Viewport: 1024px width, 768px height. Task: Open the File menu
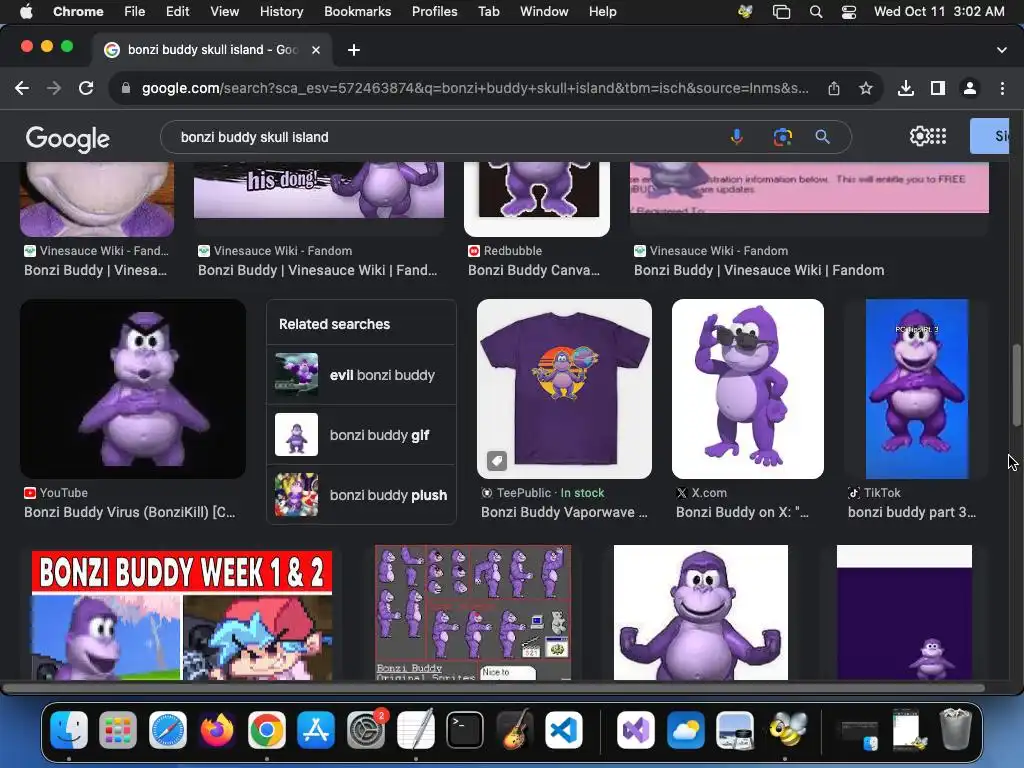[135, 11]
